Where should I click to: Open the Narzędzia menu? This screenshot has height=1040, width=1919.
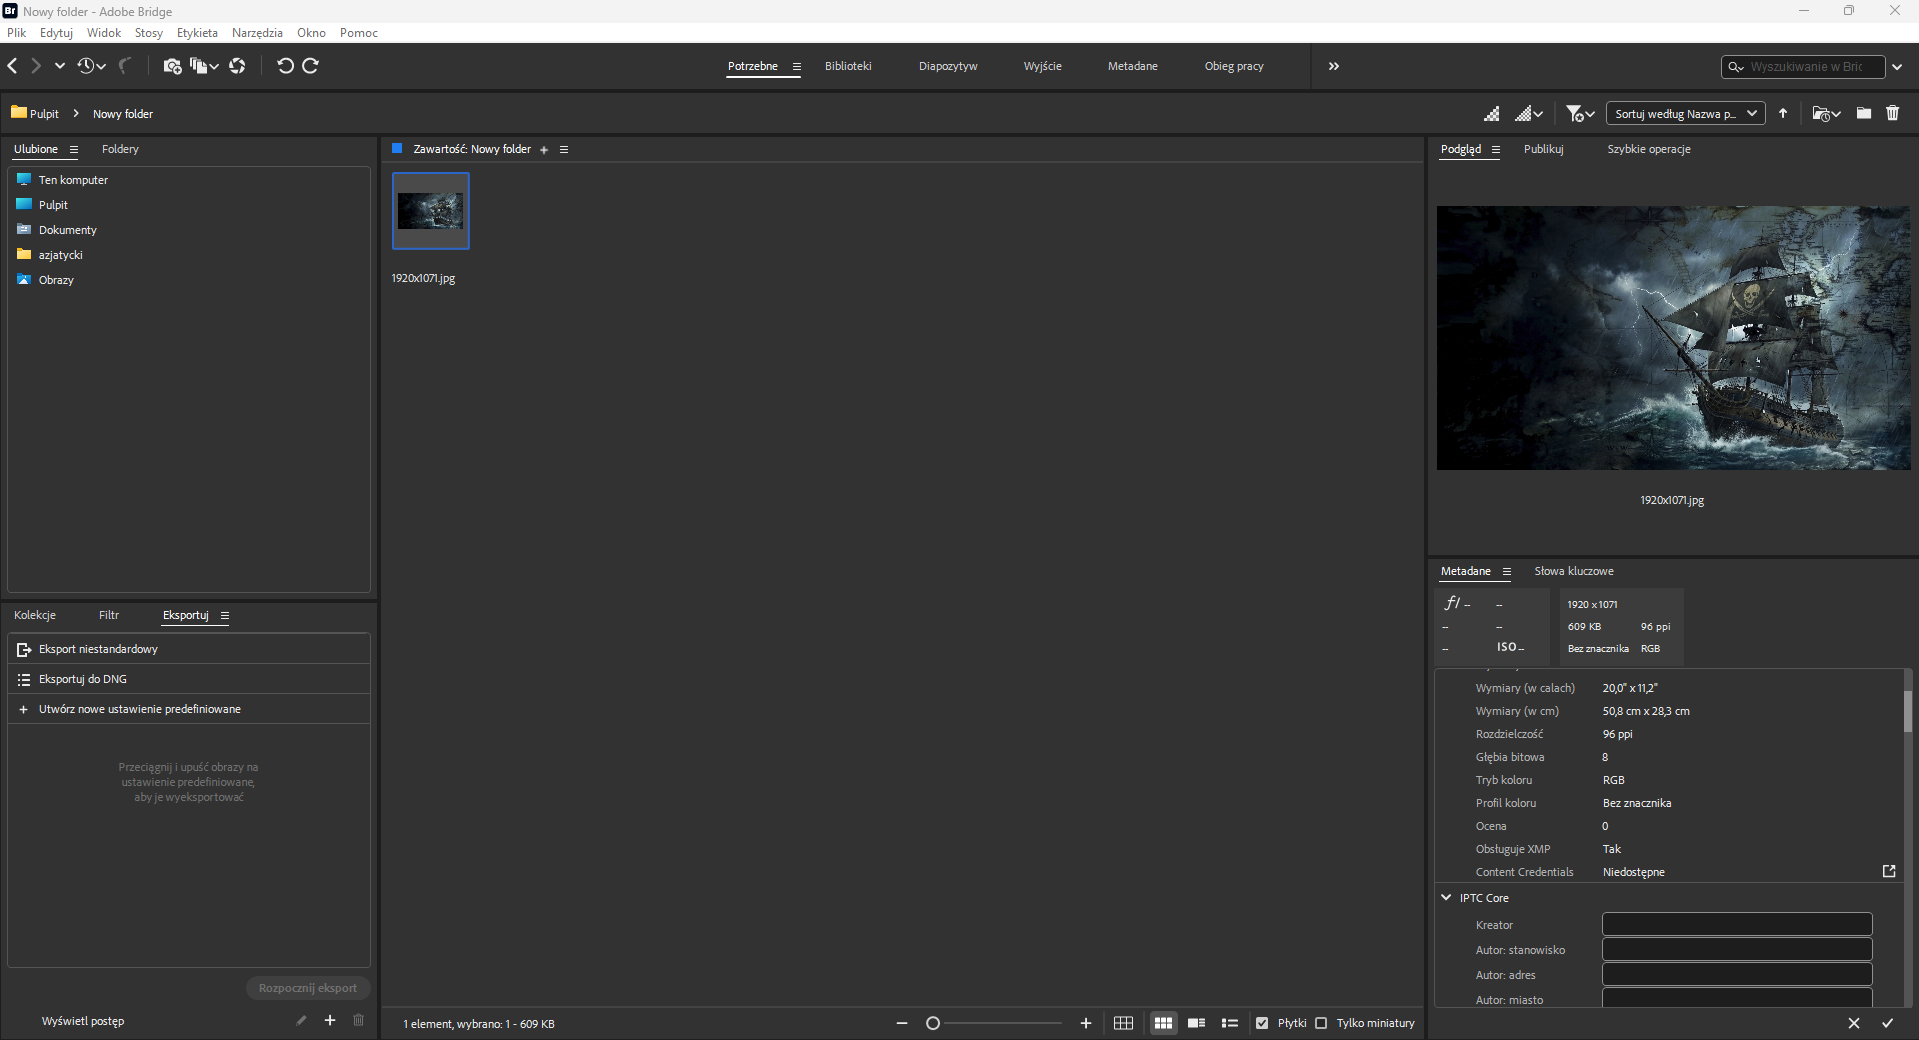[257, 33]
